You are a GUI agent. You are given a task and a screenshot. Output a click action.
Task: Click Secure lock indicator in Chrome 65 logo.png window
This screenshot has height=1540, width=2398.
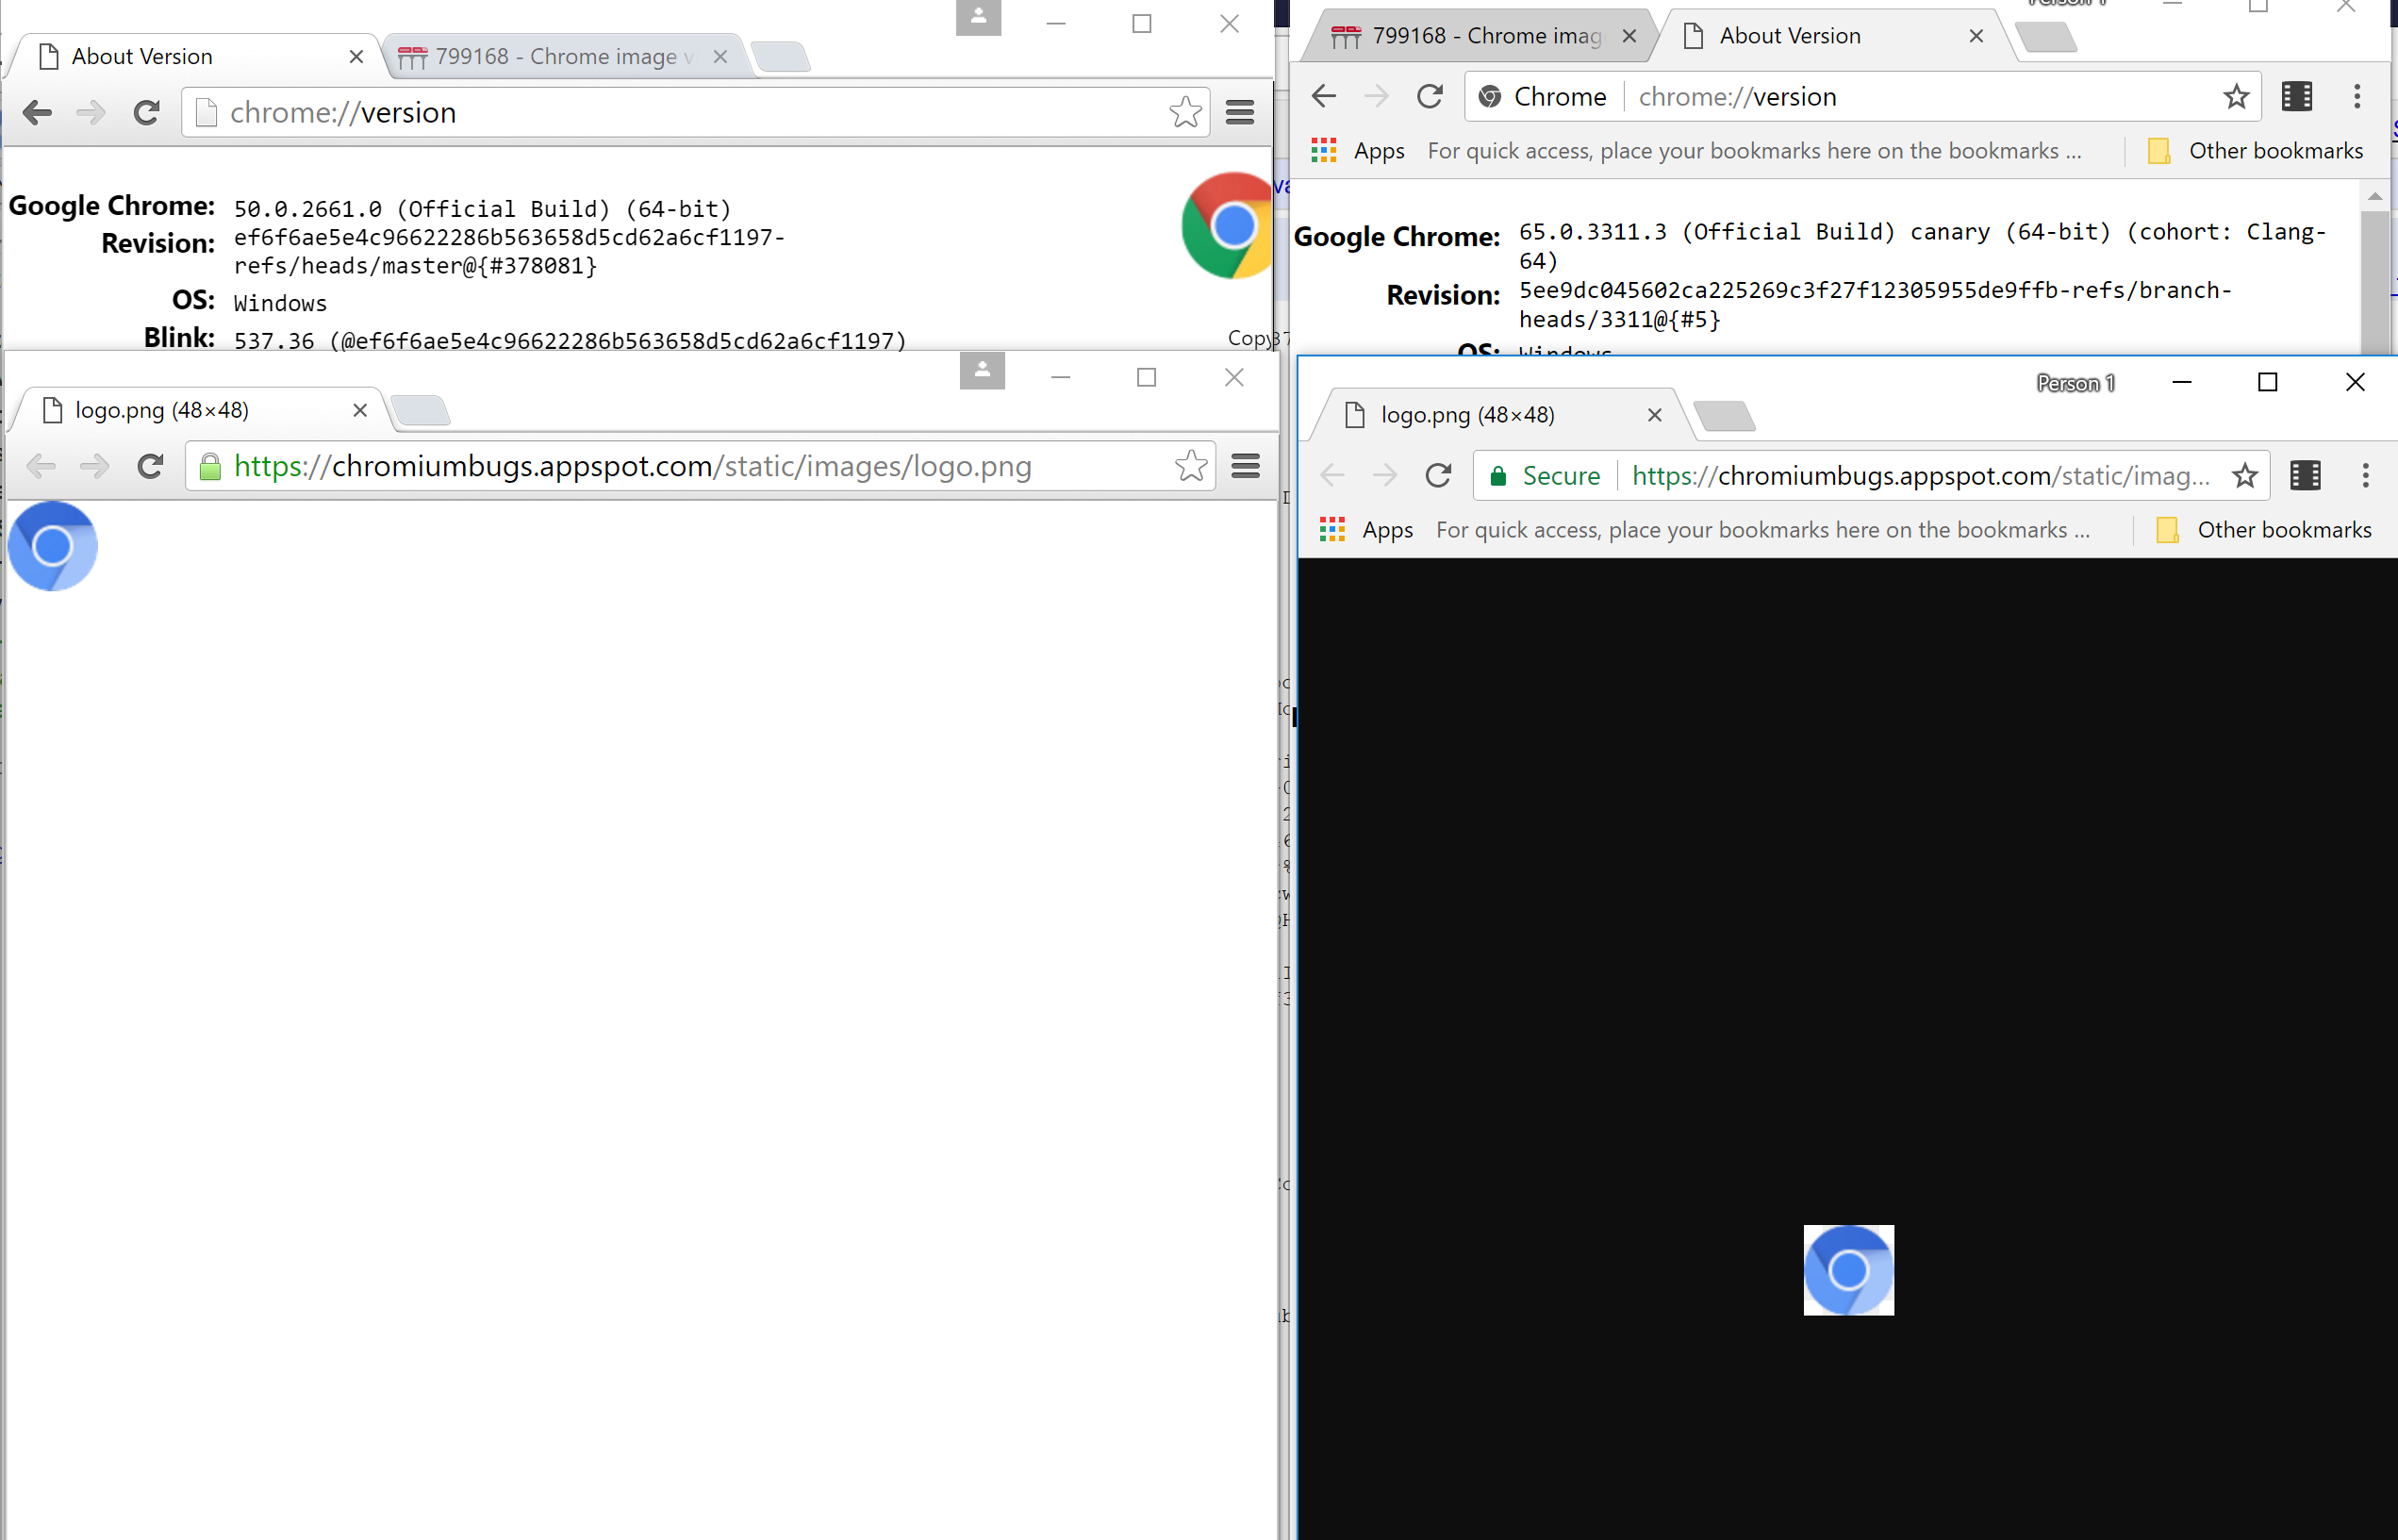pos(1545,475)
